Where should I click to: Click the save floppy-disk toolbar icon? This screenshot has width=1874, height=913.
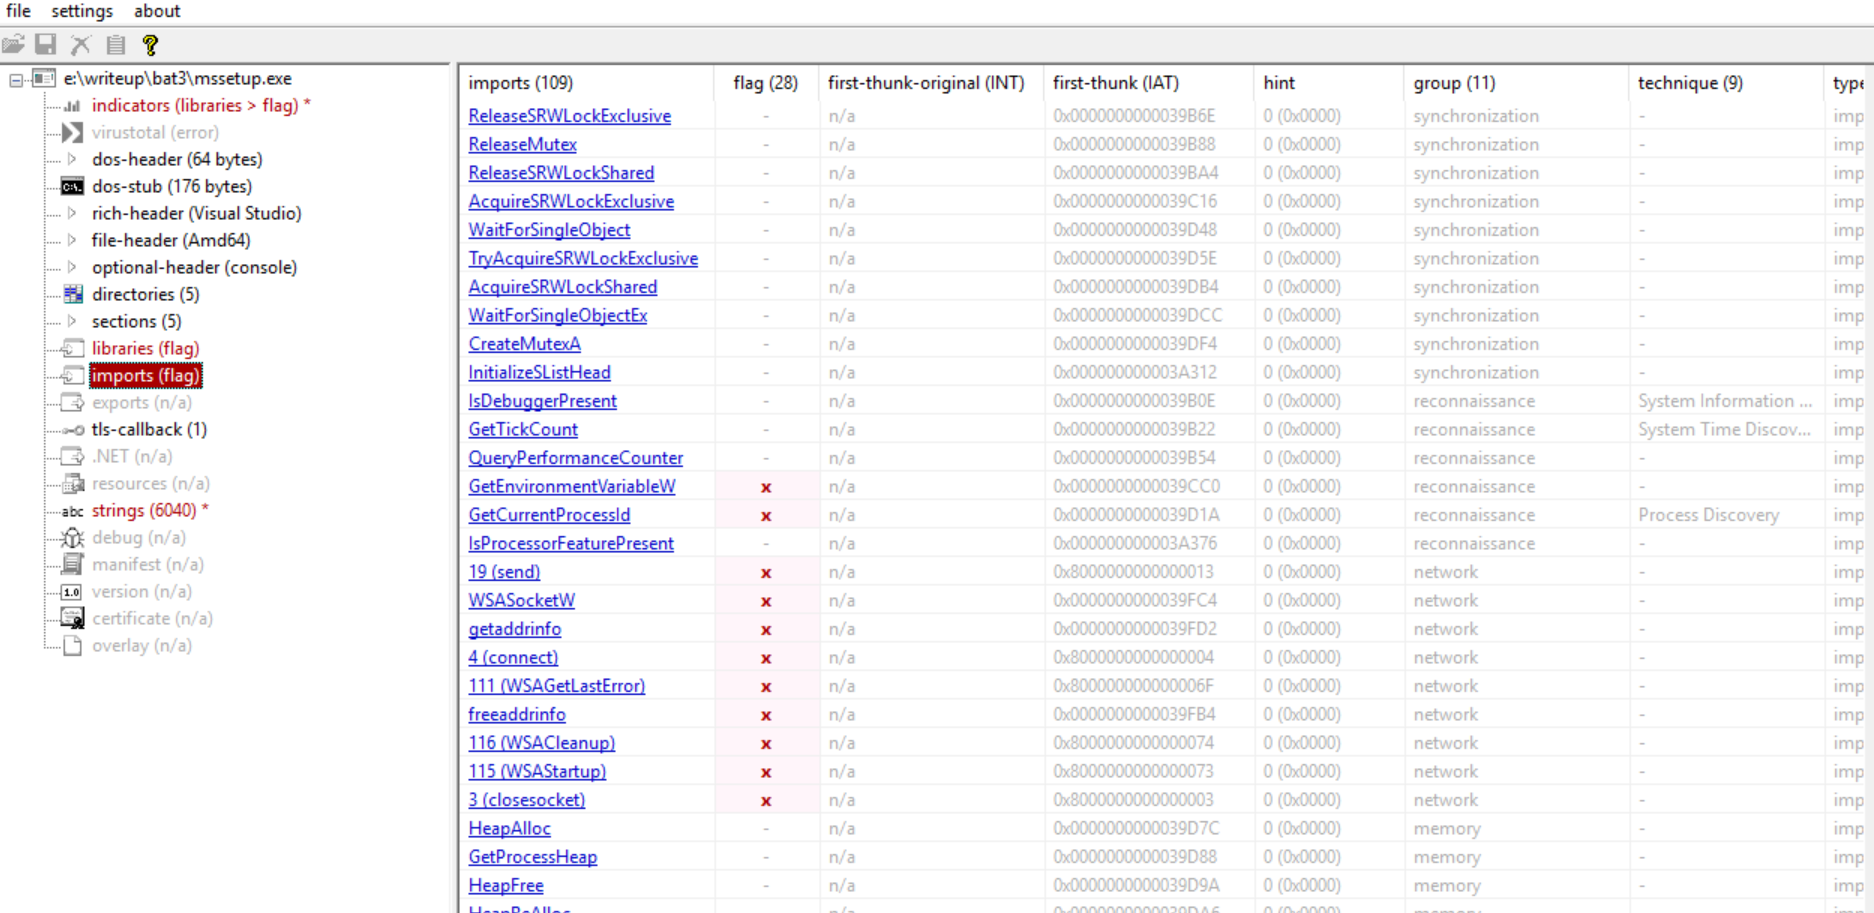(46, 45)
